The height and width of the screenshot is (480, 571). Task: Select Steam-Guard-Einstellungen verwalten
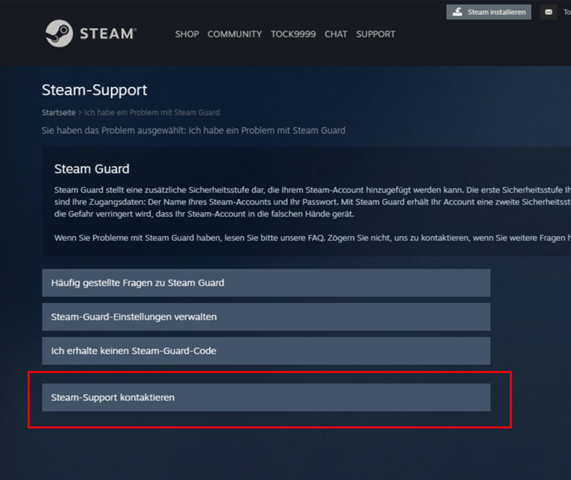point(266,317)
